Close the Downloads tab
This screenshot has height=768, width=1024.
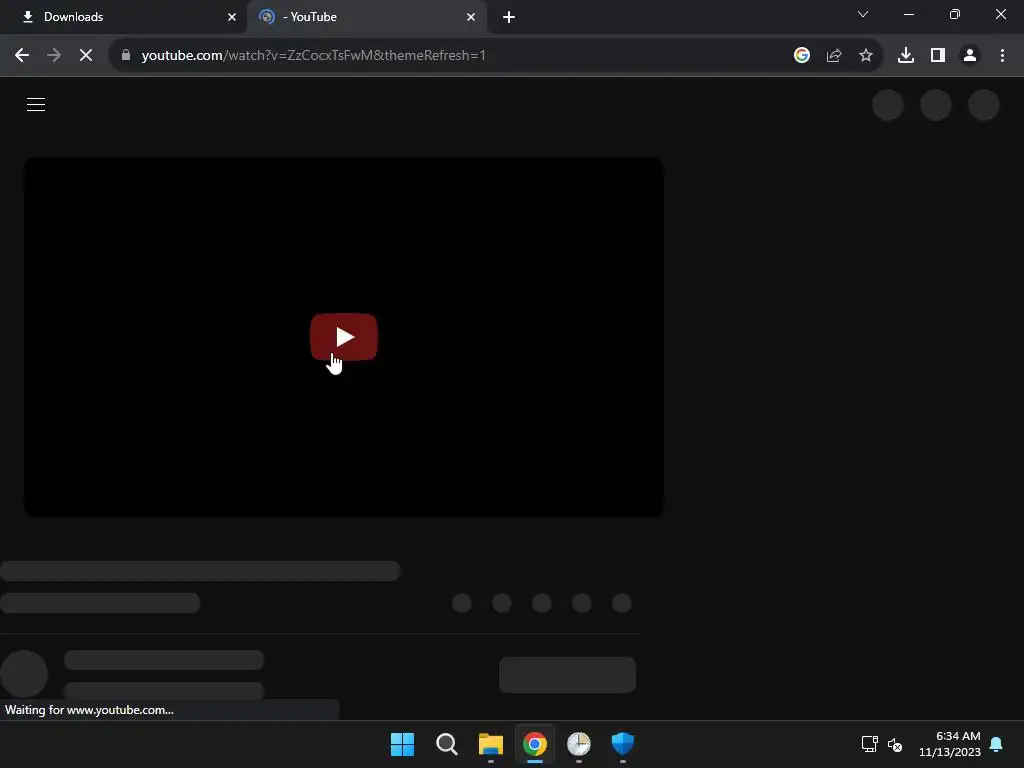232,17
